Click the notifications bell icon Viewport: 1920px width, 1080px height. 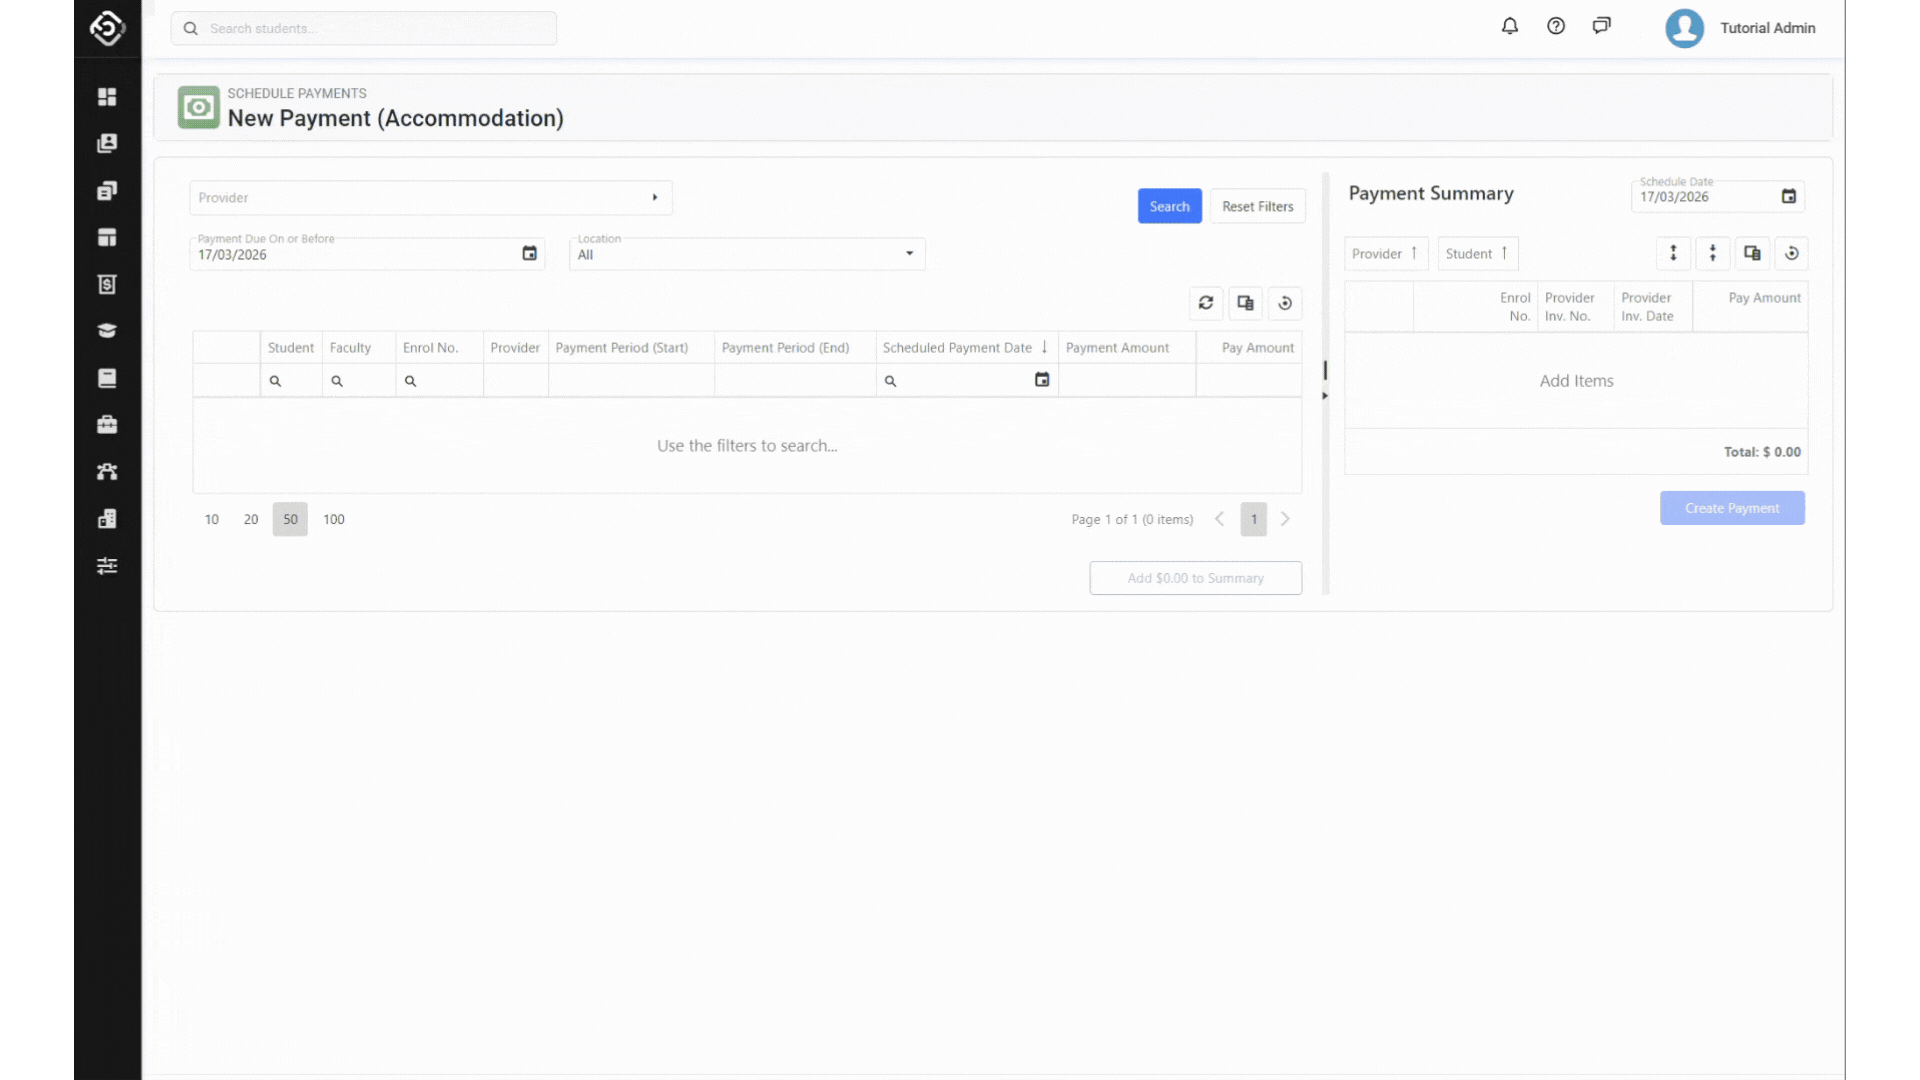[1510, 27]
